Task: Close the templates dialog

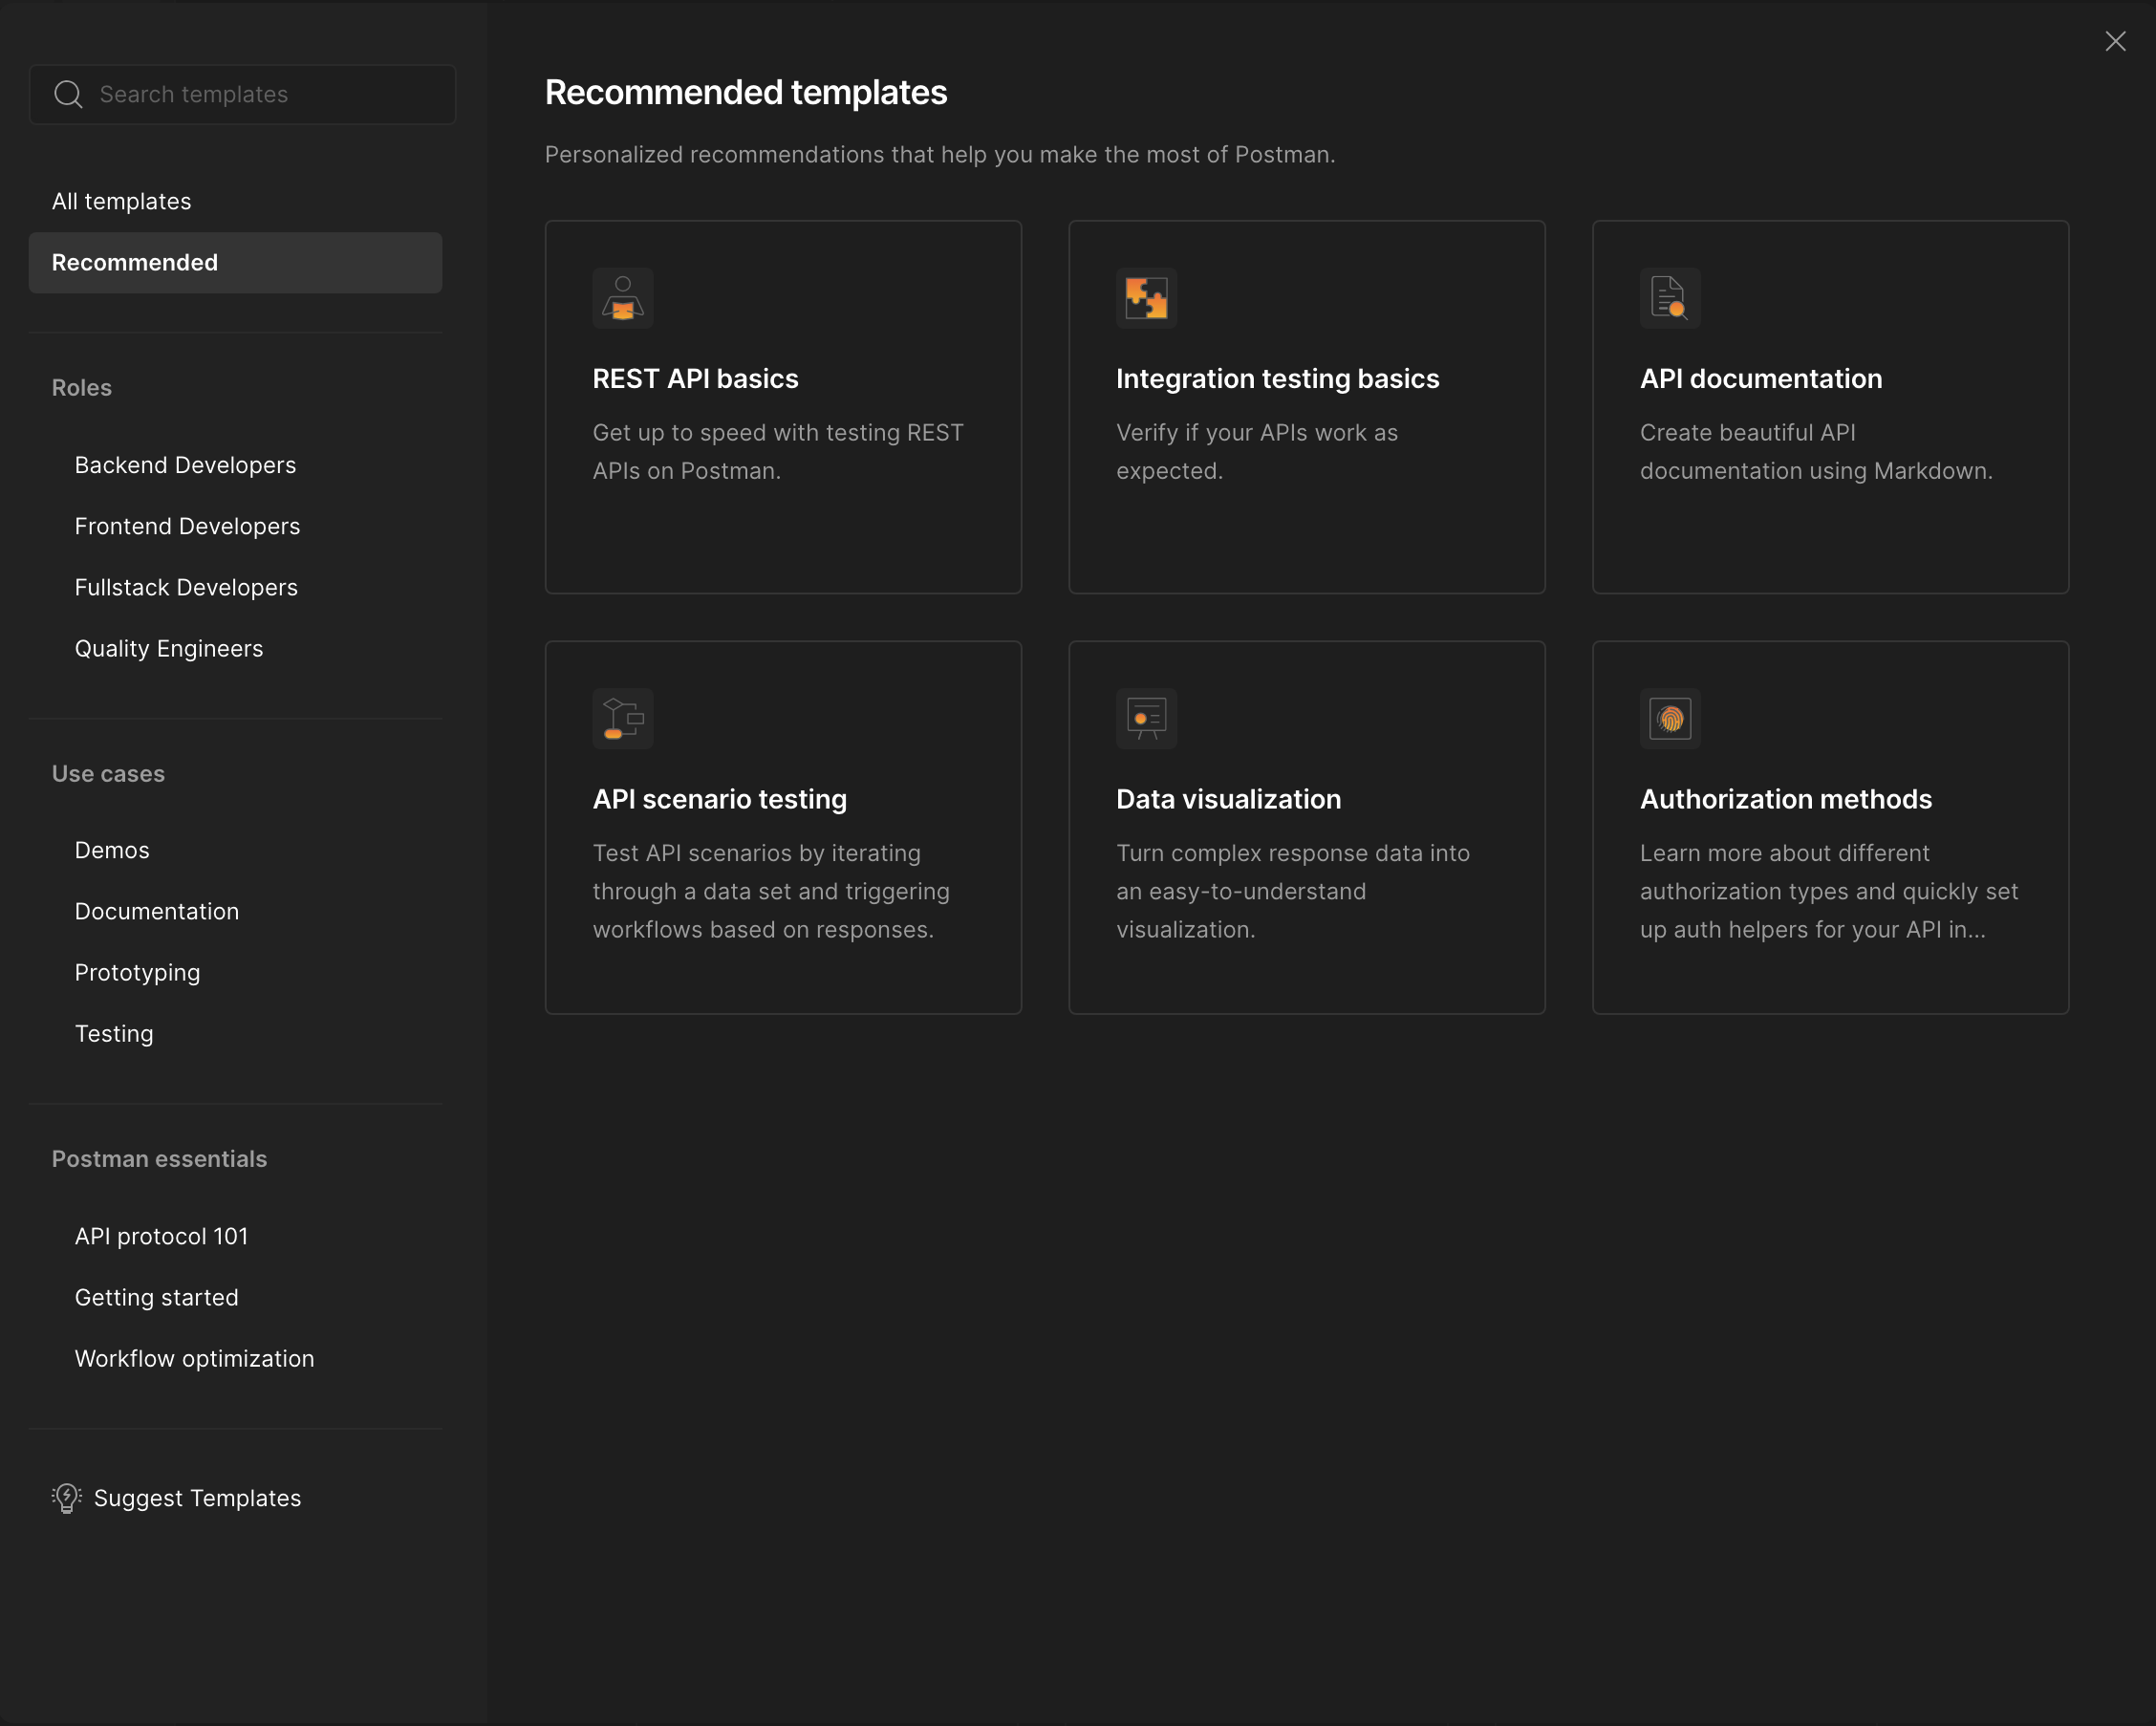Action: pos(2115,41)
